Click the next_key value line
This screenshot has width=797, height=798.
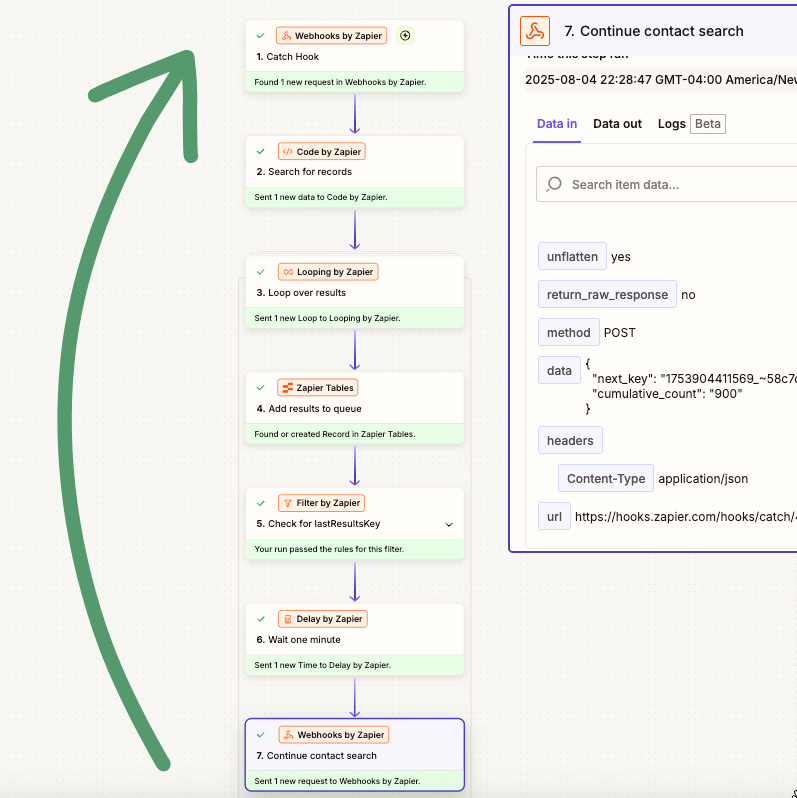pyautogui.click(x=694, y=379)
